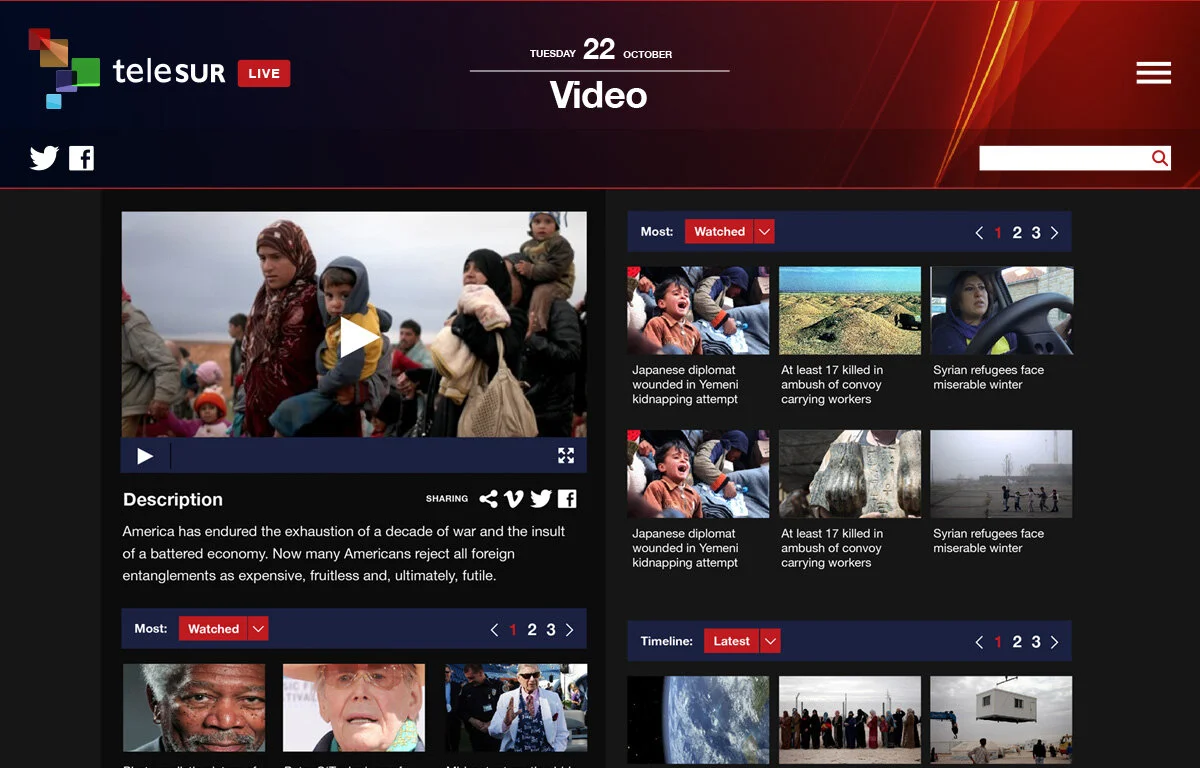Viewport: 1200px width, 768px height.
Task: Open first-row desert ambush video thumbnail
Action: [x=850, y=310]
